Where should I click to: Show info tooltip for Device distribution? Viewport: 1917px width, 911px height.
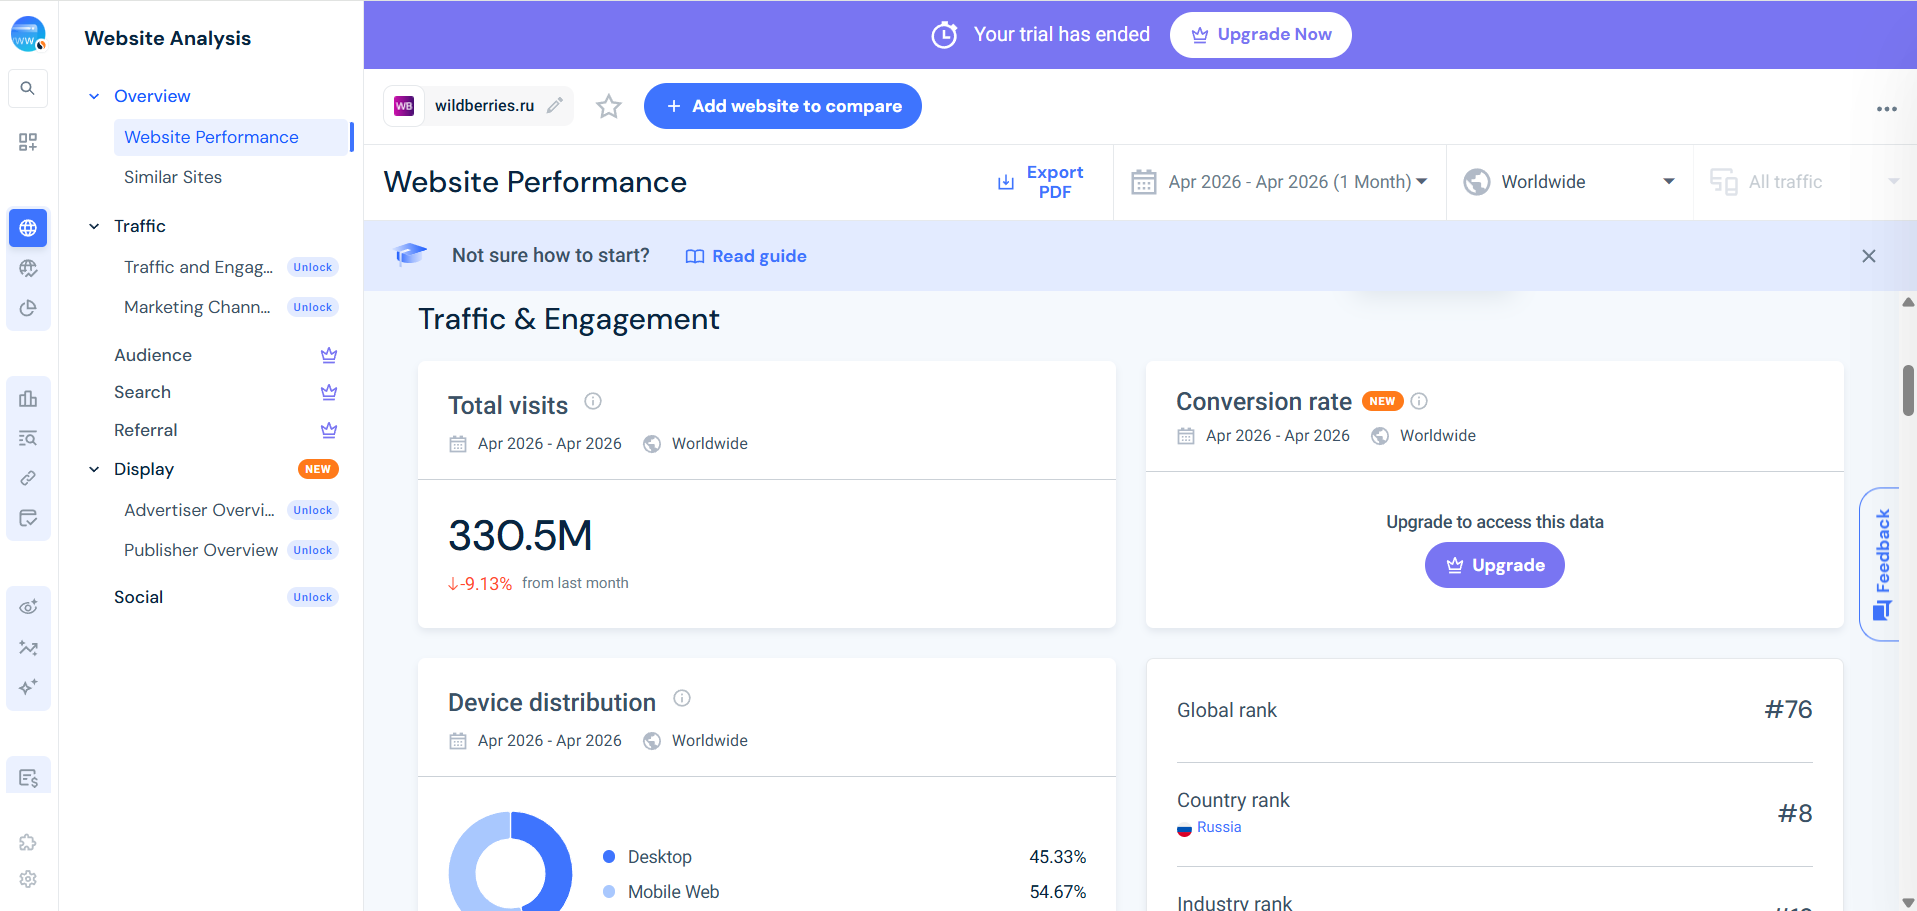[x=682, y=698]
